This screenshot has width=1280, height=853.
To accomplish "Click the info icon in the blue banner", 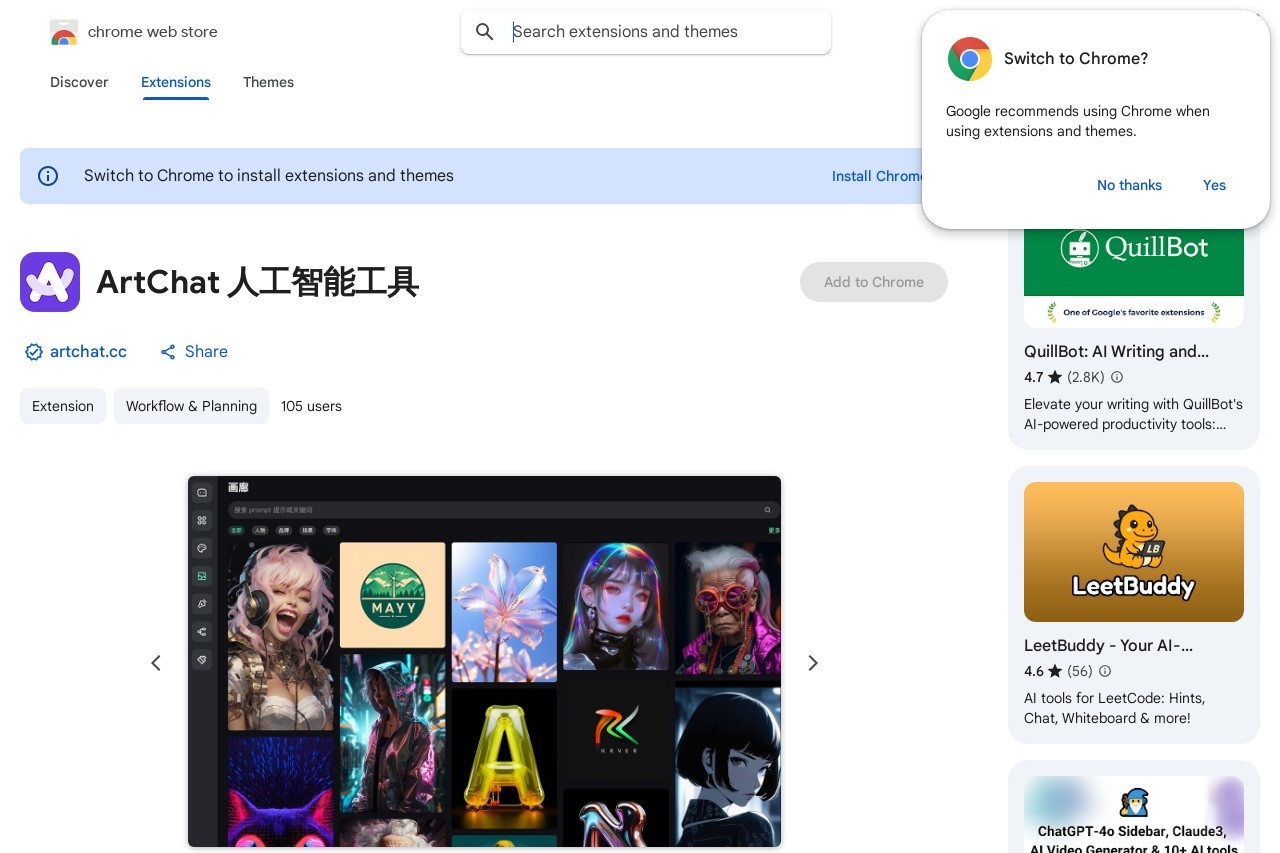I will pos(48,176).
